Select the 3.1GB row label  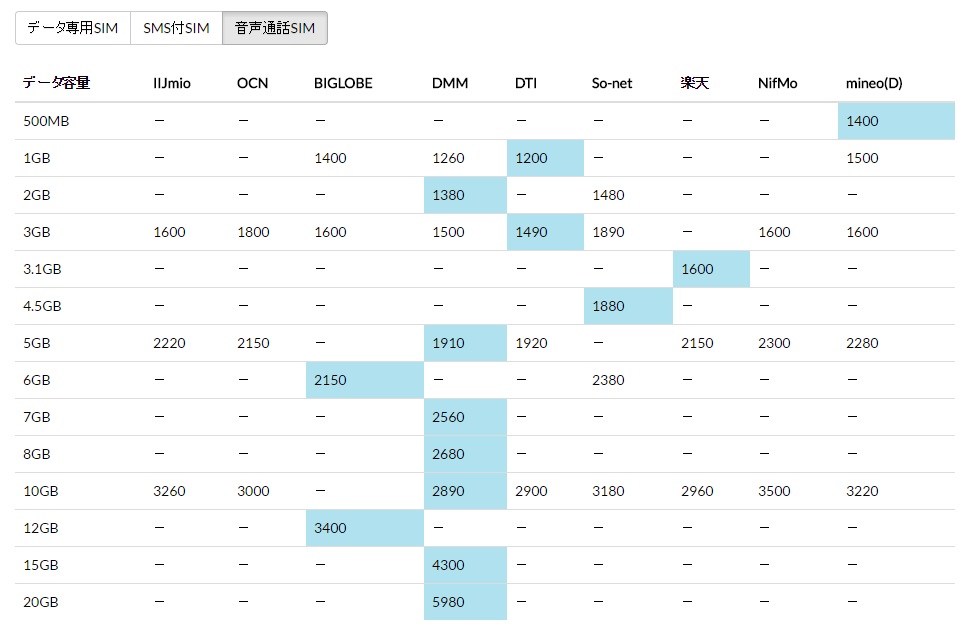tap(43, 269)
